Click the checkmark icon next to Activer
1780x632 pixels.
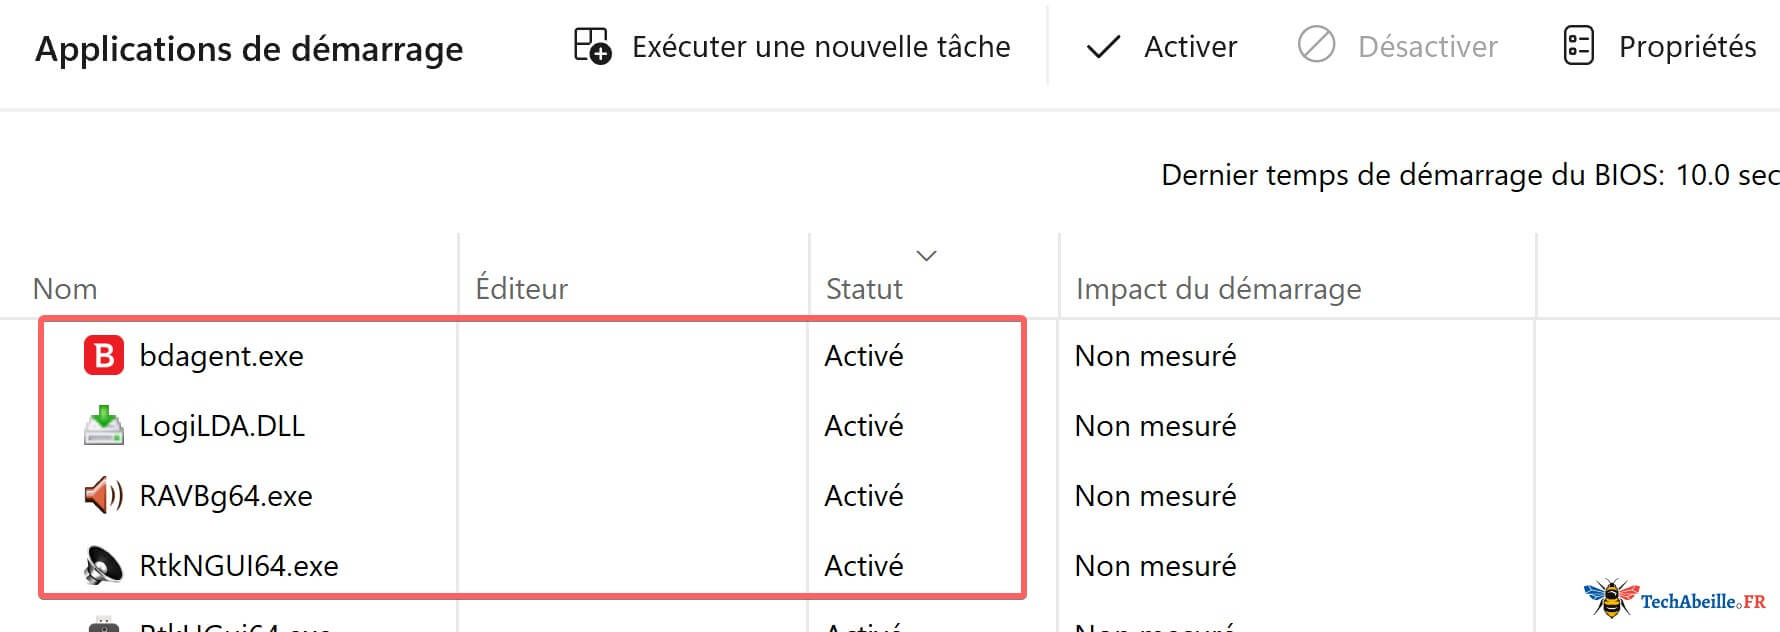(x=1103, y=46)
